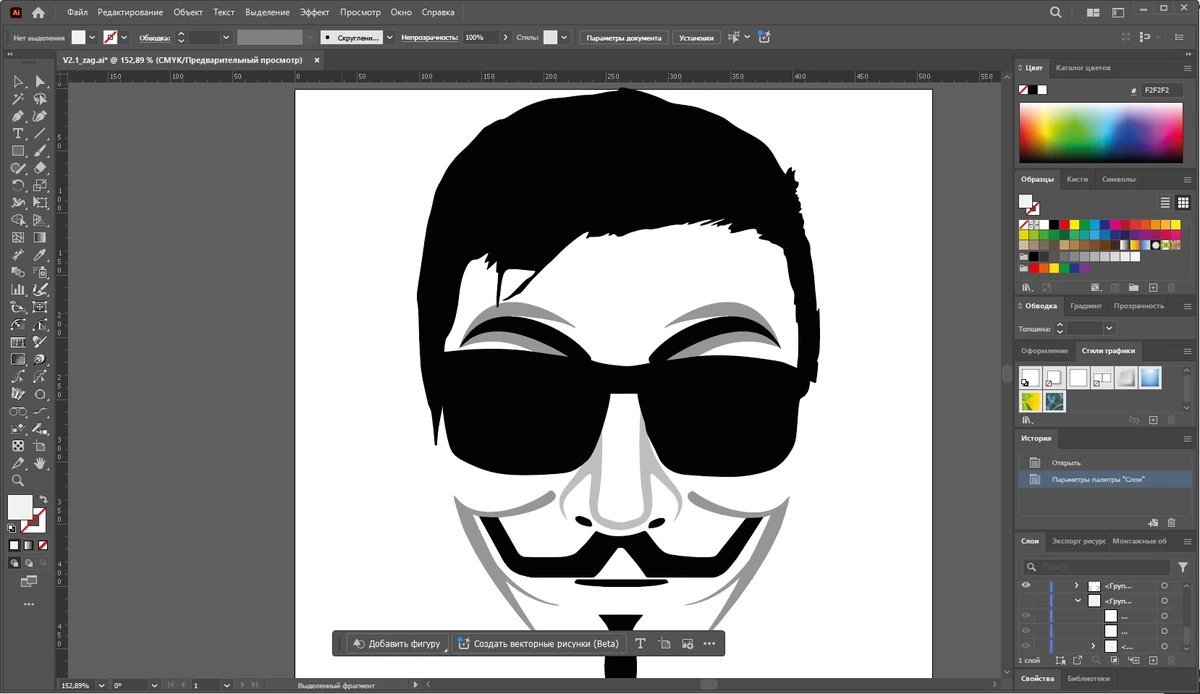Select the Zoom magnifier tool

[x=18, y=480]
